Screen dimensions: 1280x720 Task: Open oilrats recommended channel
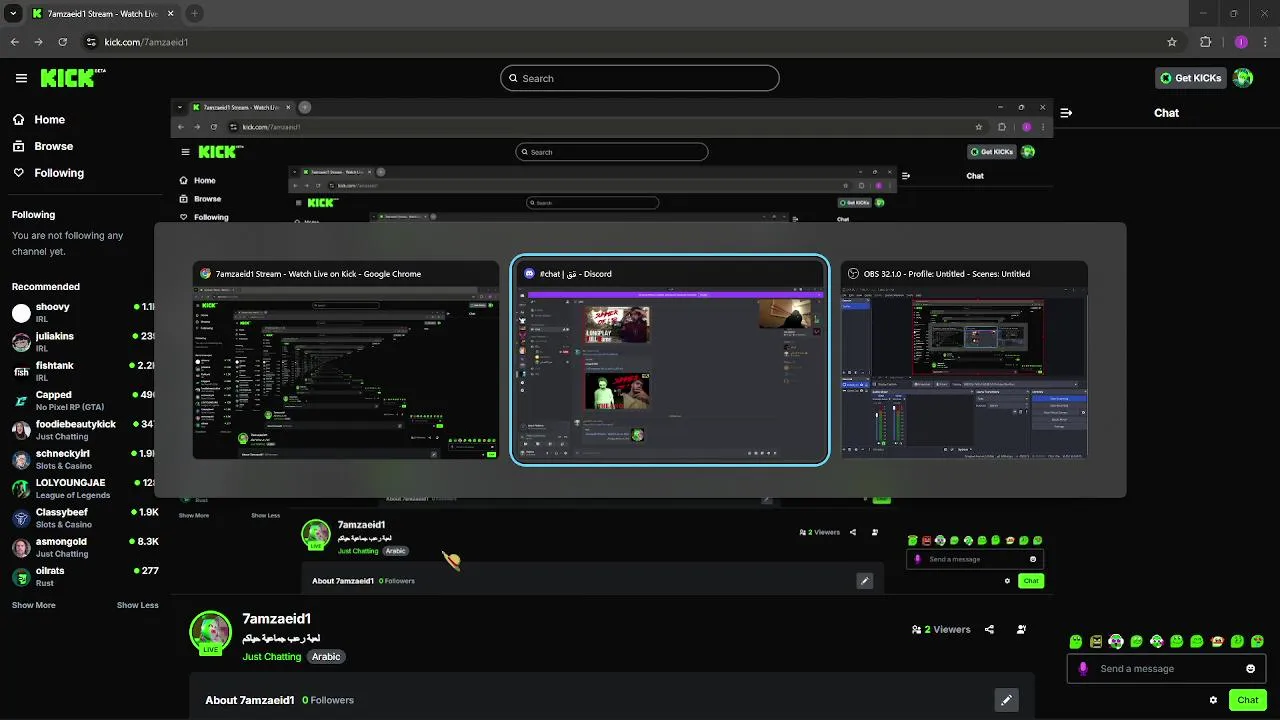85,576
